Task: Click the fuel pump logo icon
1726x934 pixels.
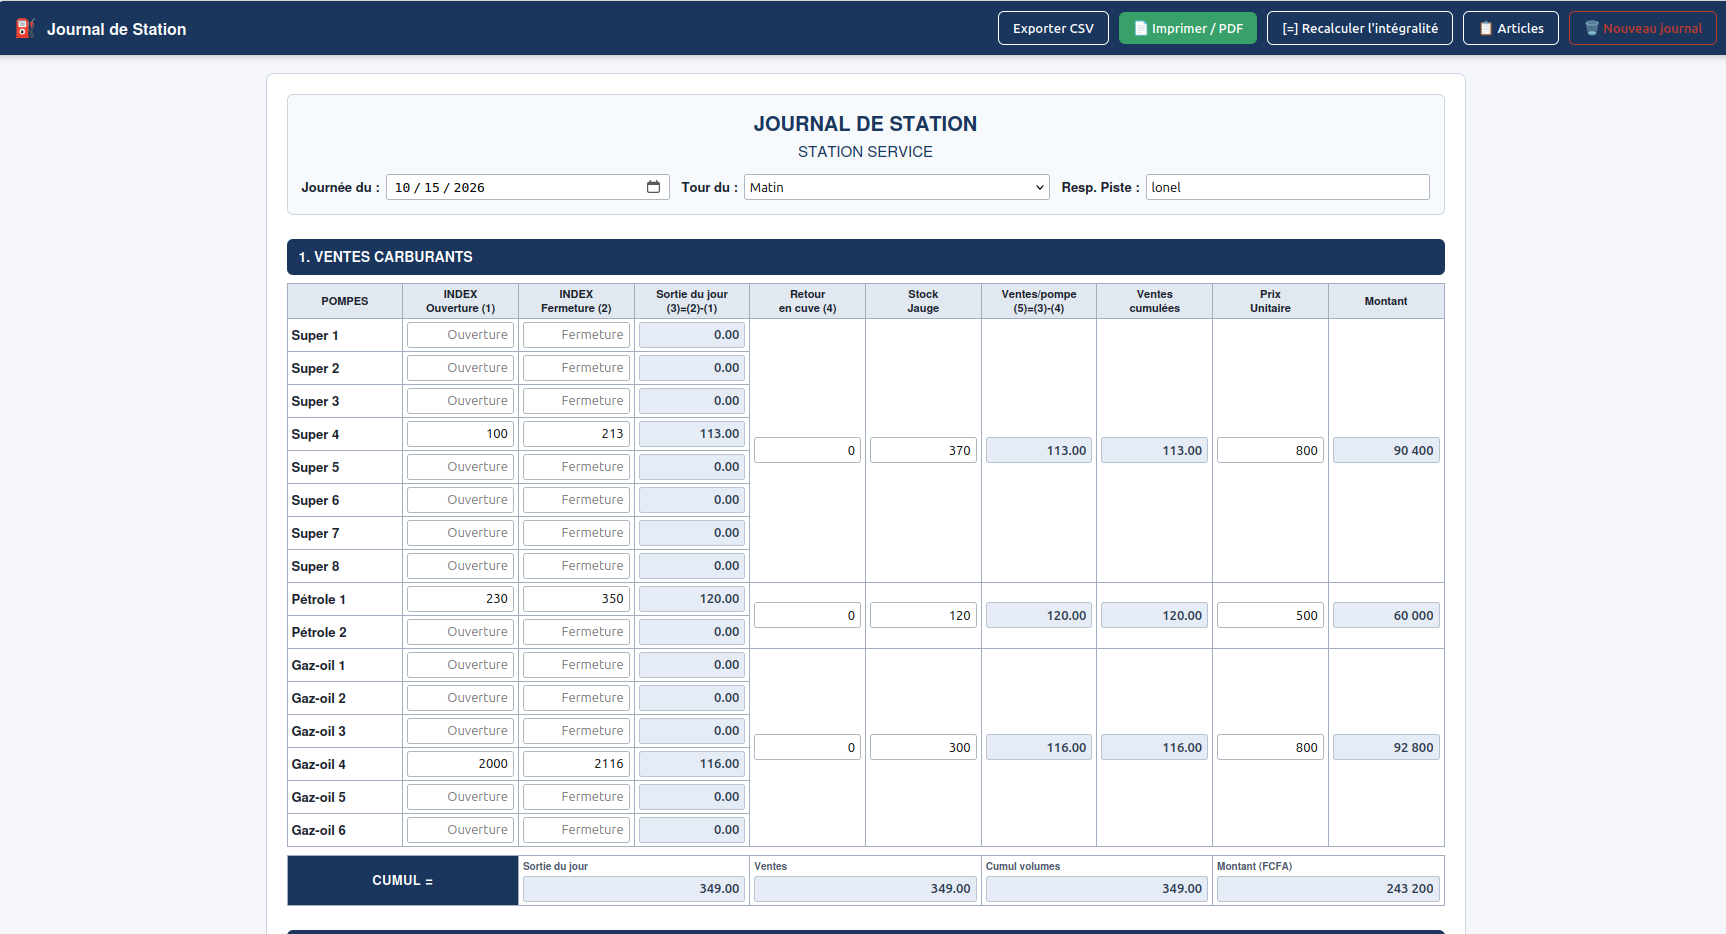Action: point(25,28)
